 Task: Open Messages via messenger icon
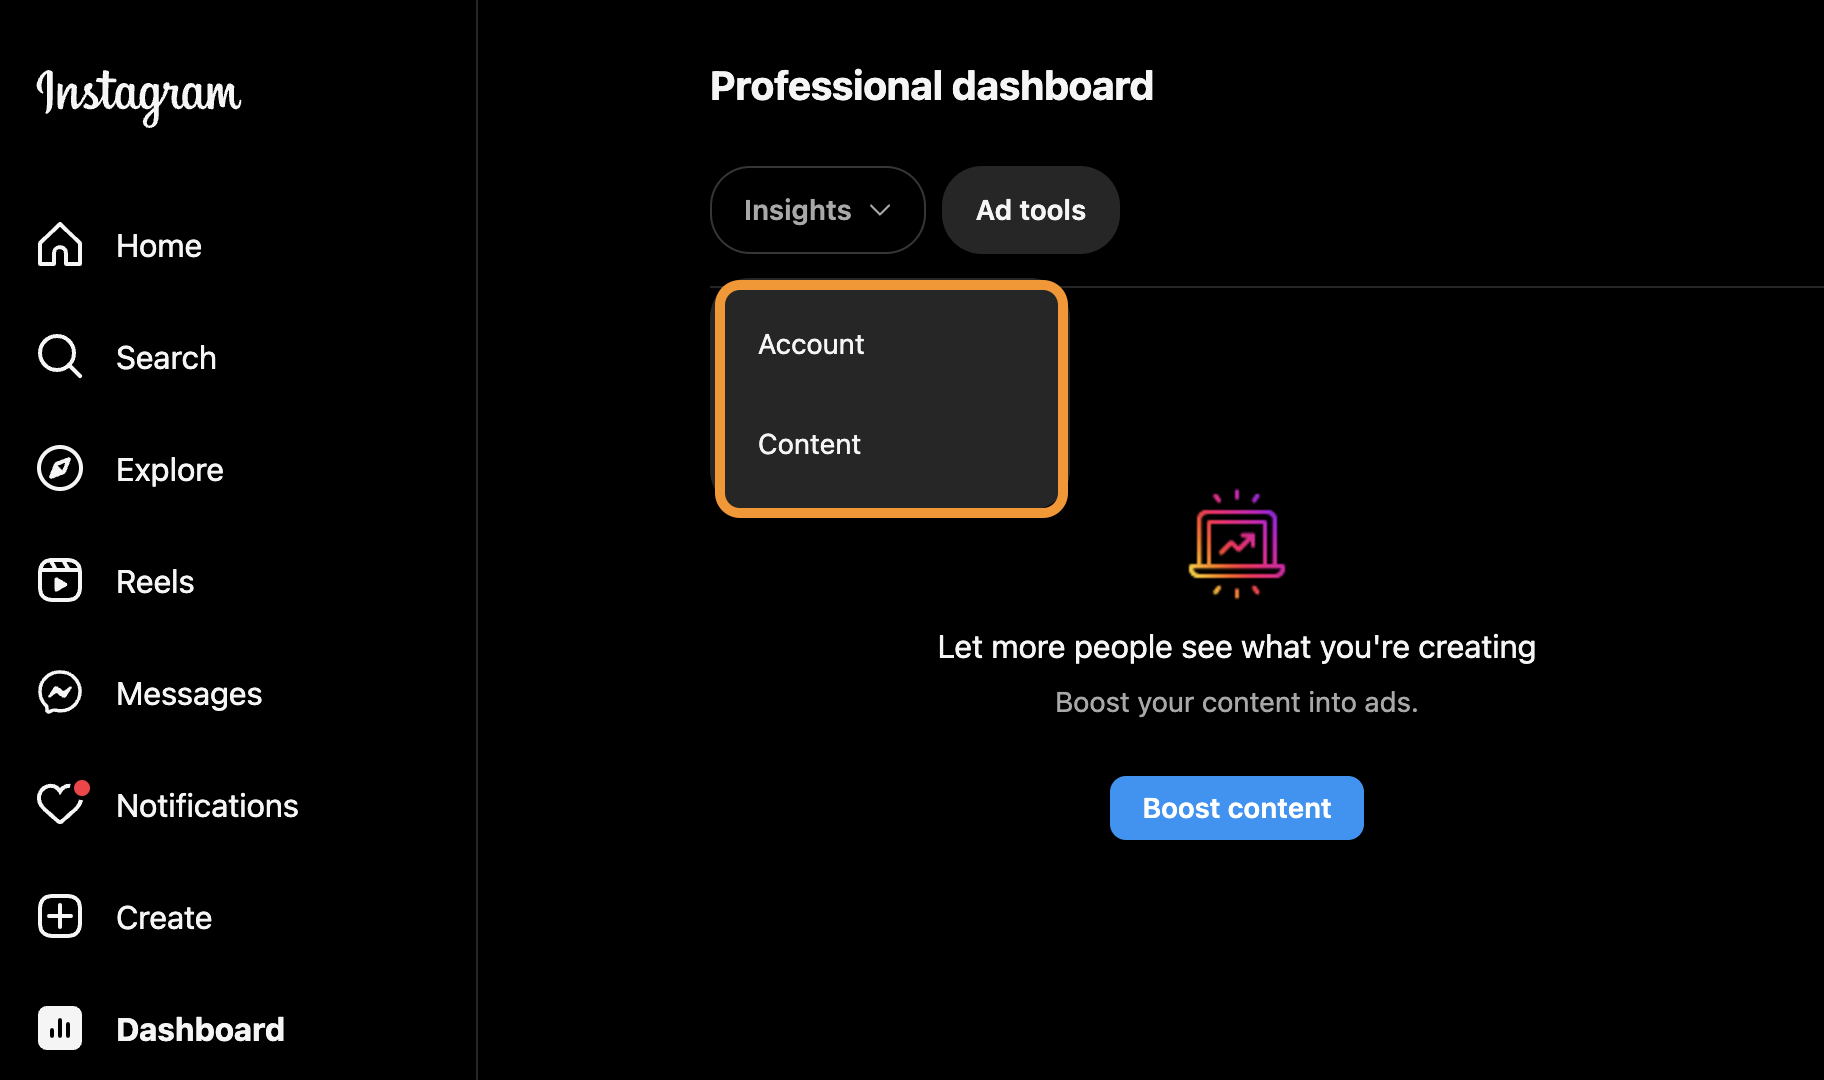[x=60, y=693]
